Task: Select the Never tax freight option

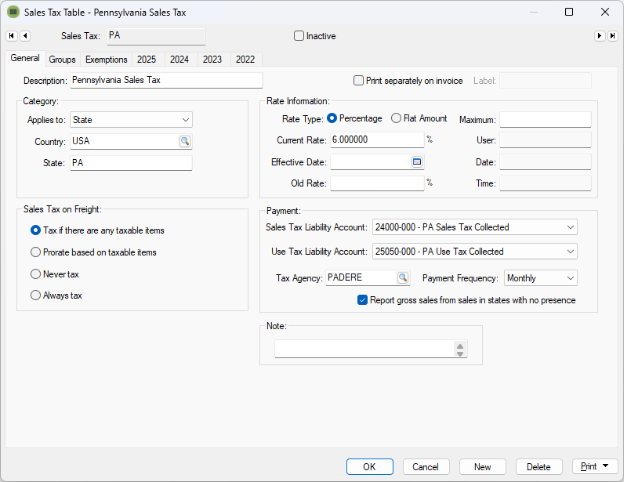Action: coord(36,274)
